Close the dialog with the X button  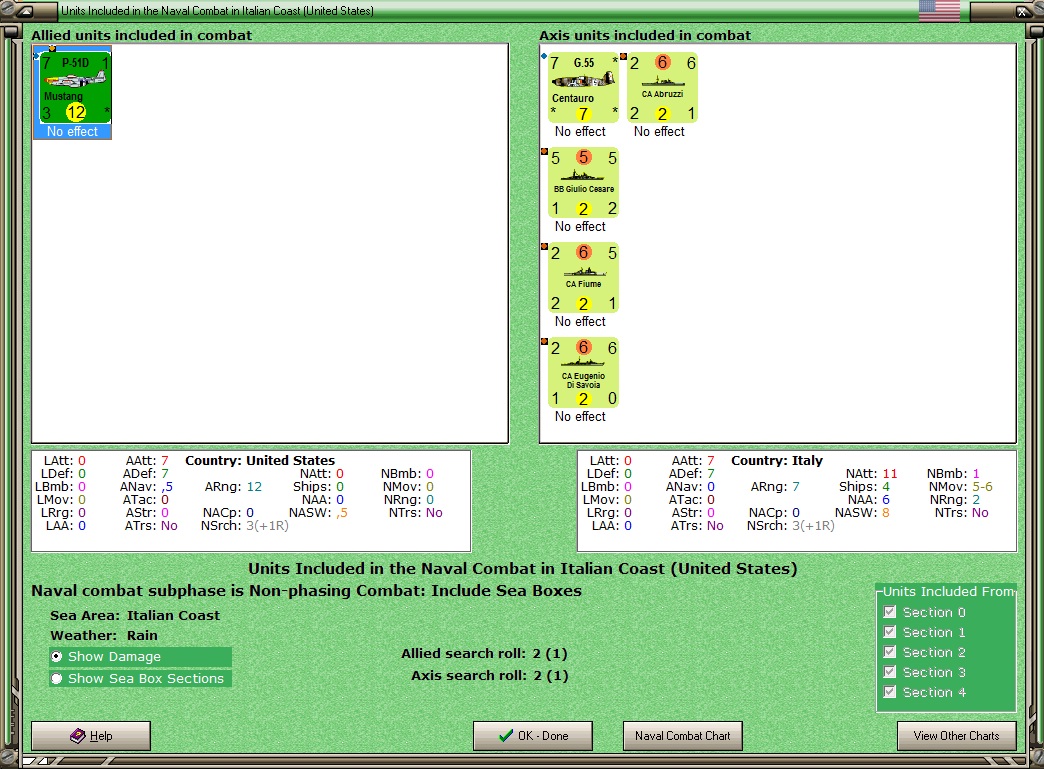(x=1022, y=11)
